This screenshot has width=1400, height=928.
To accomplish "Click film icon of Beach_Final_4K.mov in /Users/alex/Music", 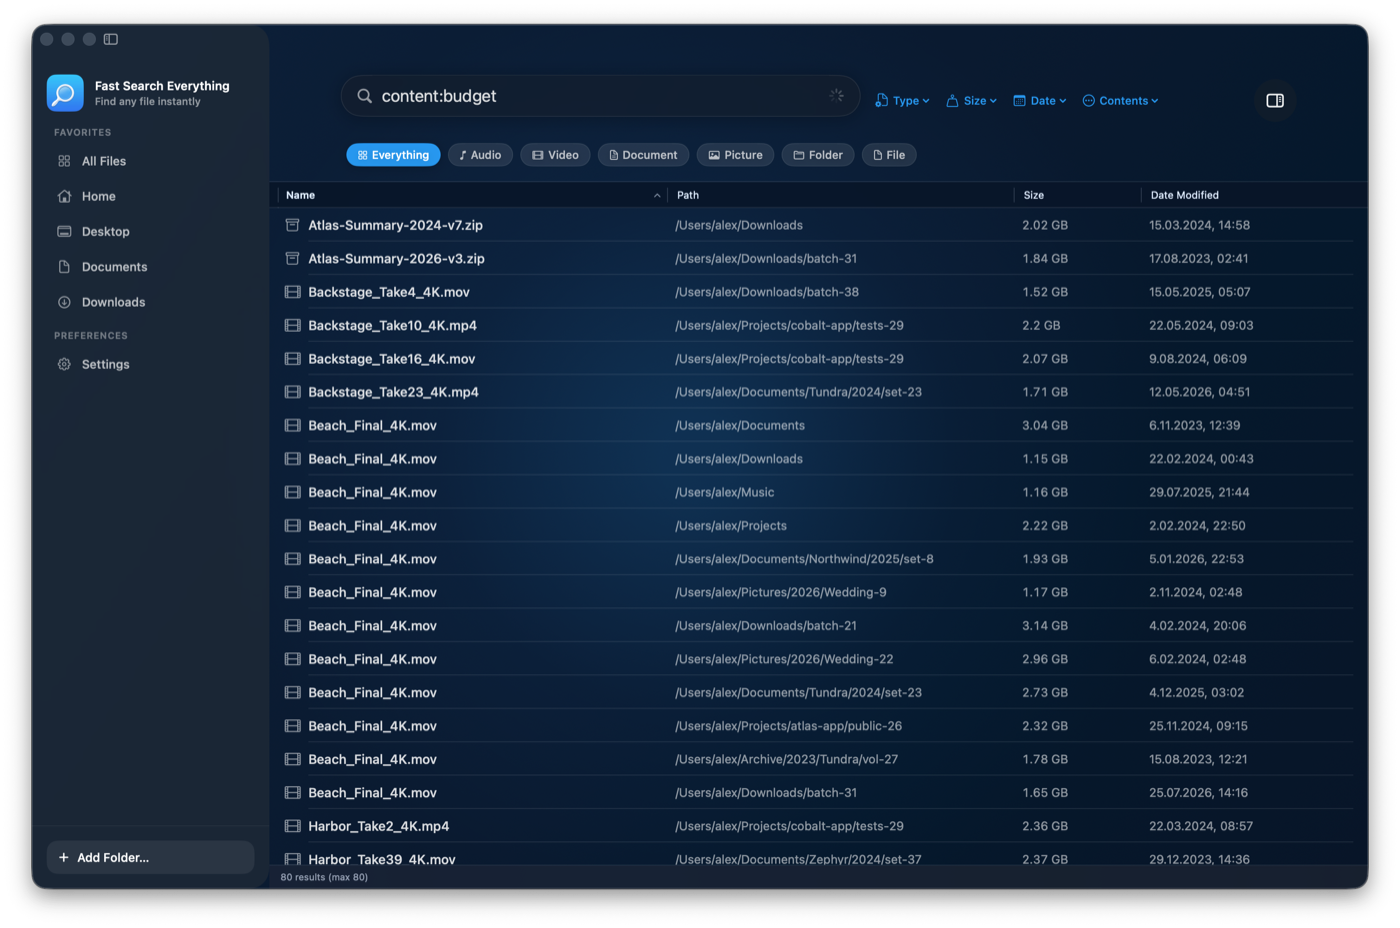I will point(292,492).
